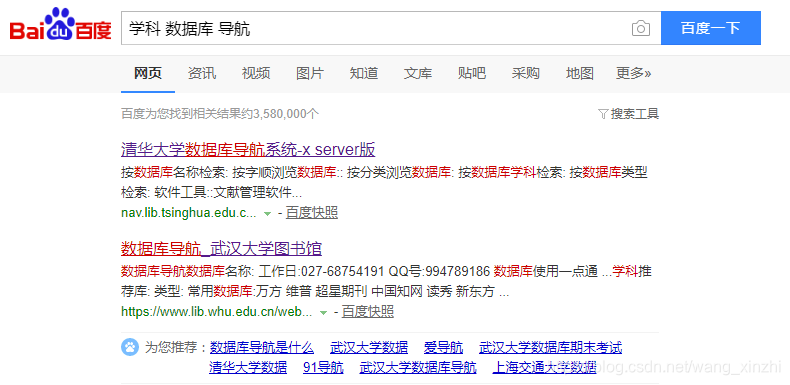Click the 搜索工具 filter icon

[603, 114]
